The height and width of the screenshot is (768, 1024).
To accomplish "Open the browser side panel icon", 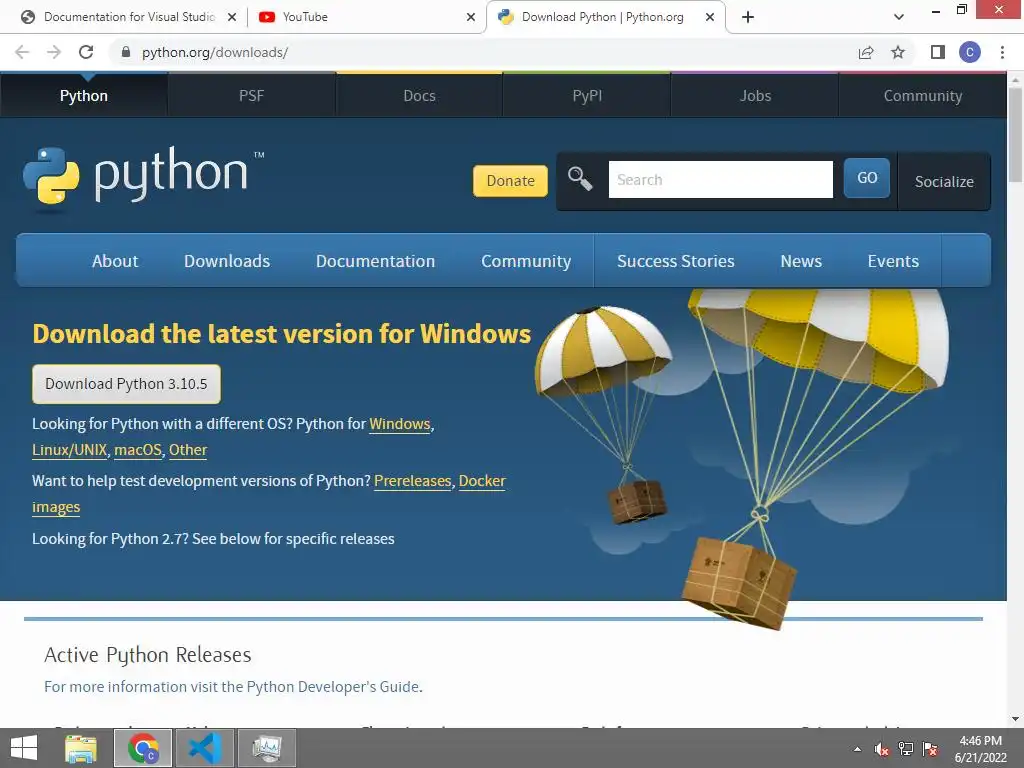I will 938,52.
